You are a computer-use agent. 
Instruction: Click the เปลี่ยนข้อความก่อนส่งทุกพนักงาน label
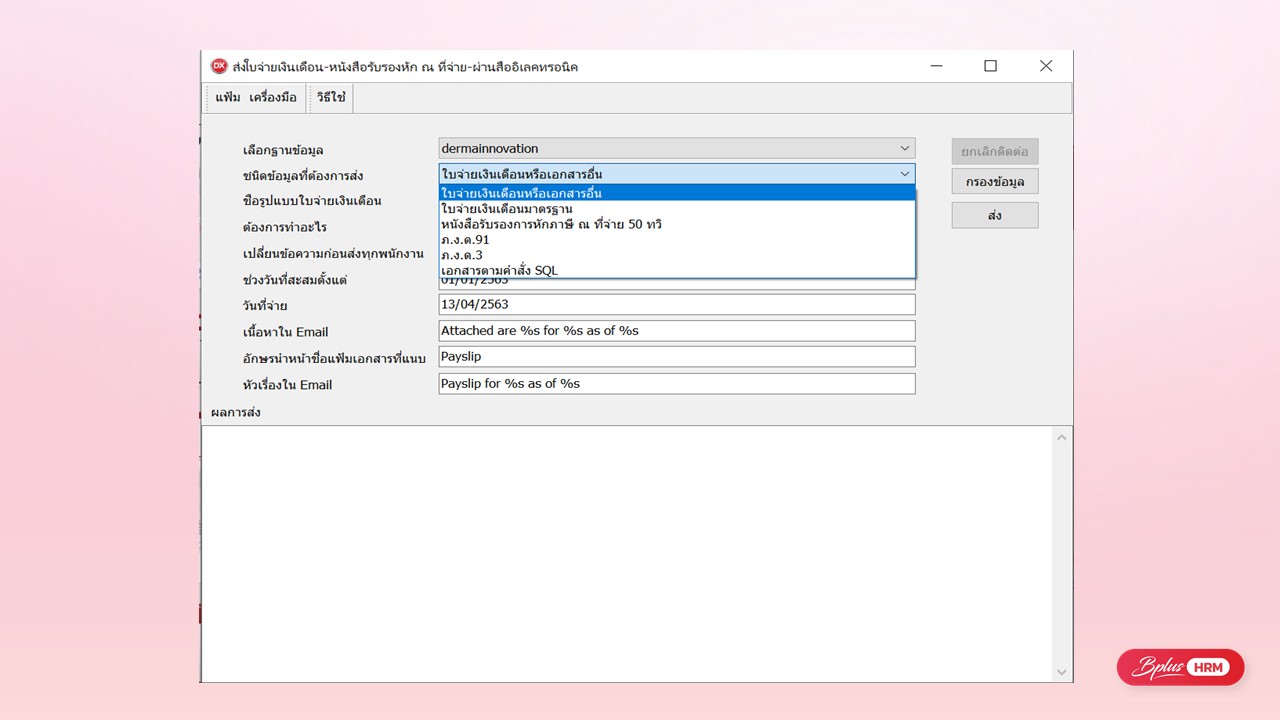coord(333,253)
